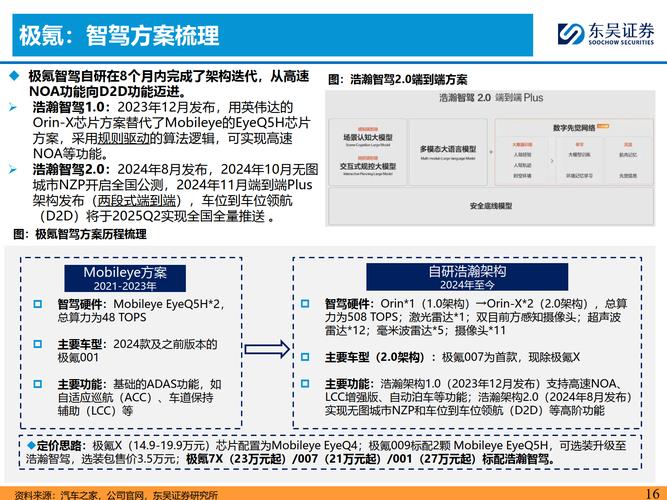Click the arrow bullet before 浩瀚智驾1.0

pyautogui.click(x=13, y=107)
